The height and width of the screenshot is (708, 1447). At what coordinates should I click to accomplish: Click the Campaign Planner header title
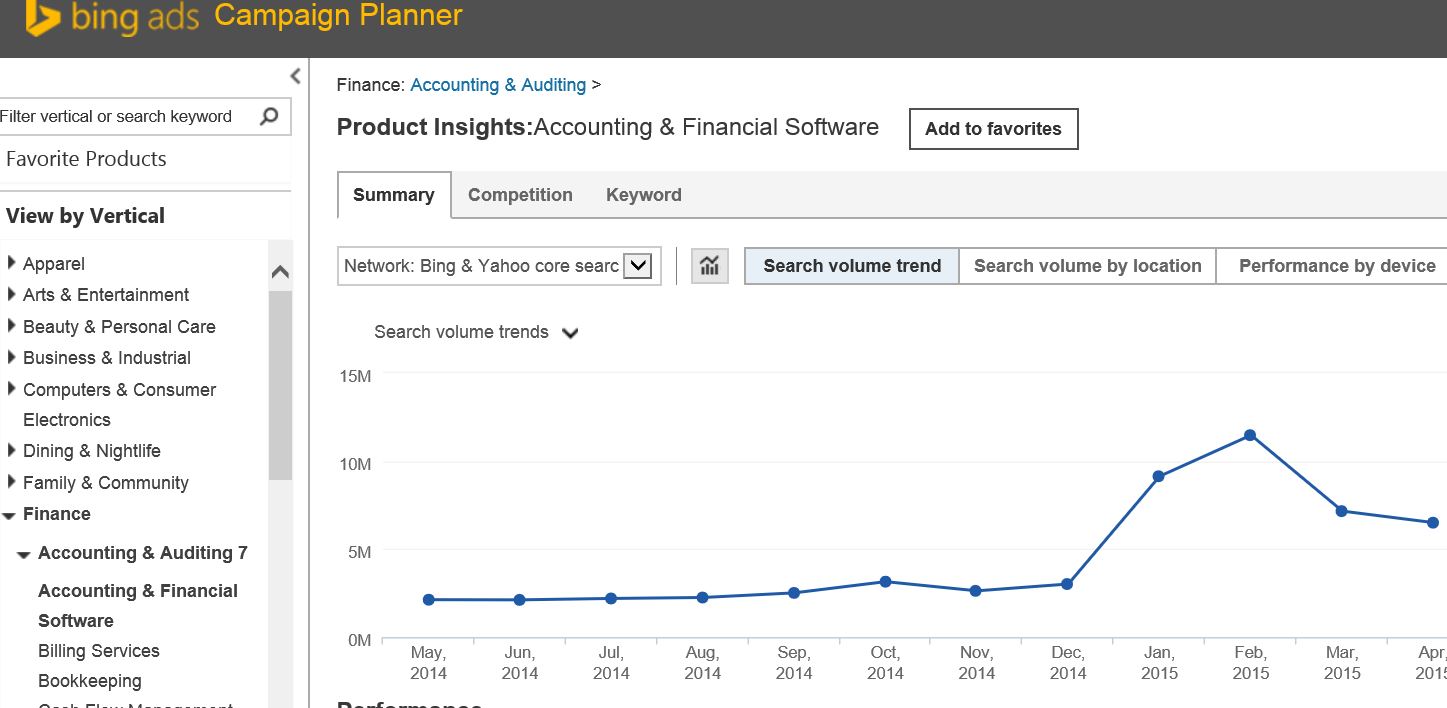click(x=339, y=16)
